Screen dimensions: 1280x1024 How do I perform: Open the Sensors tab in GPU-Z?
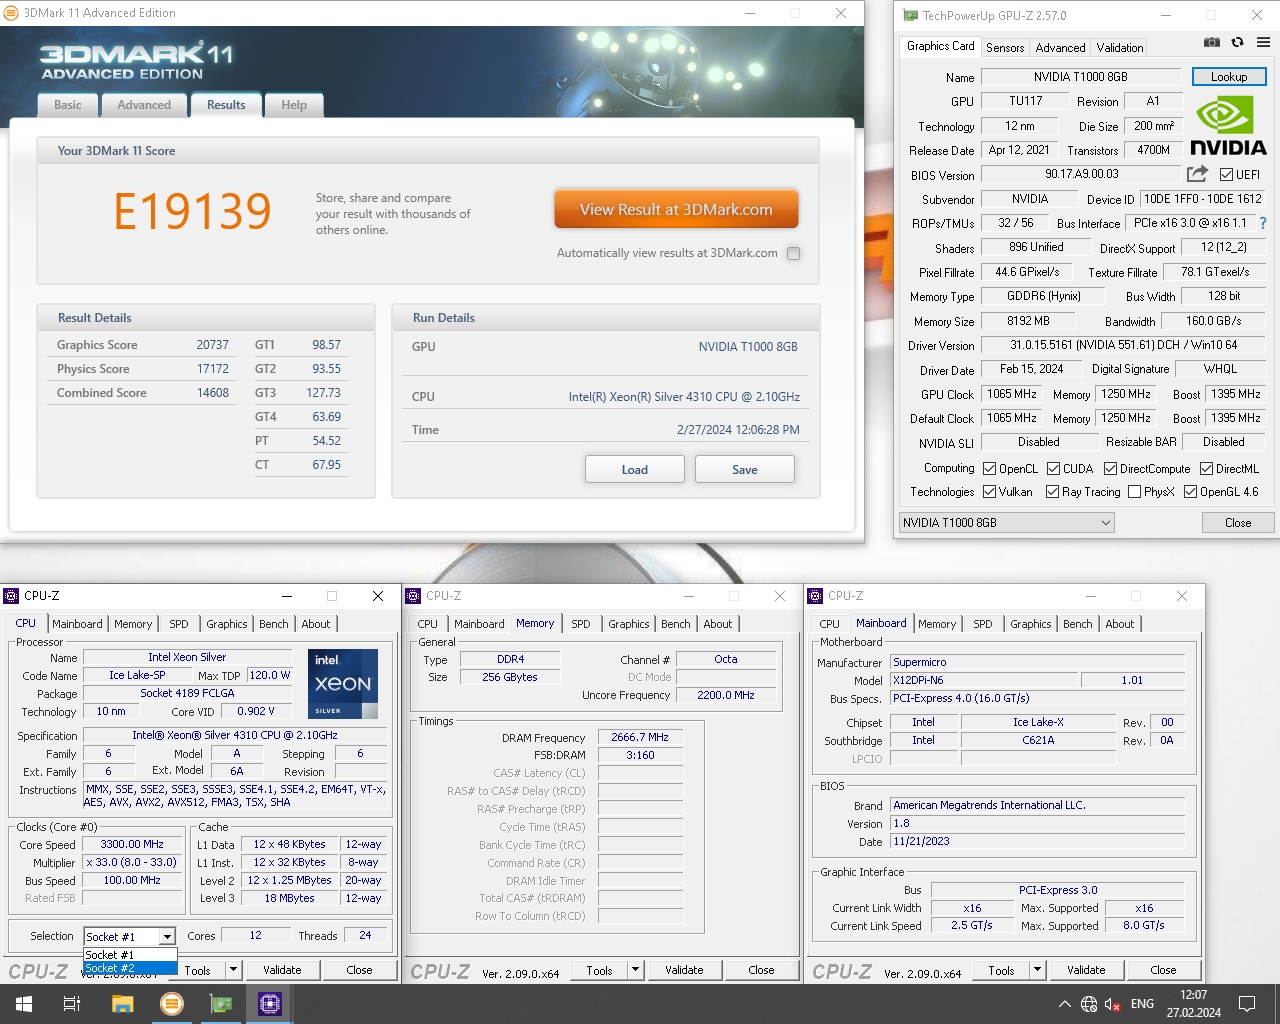tap(1005, 48)
